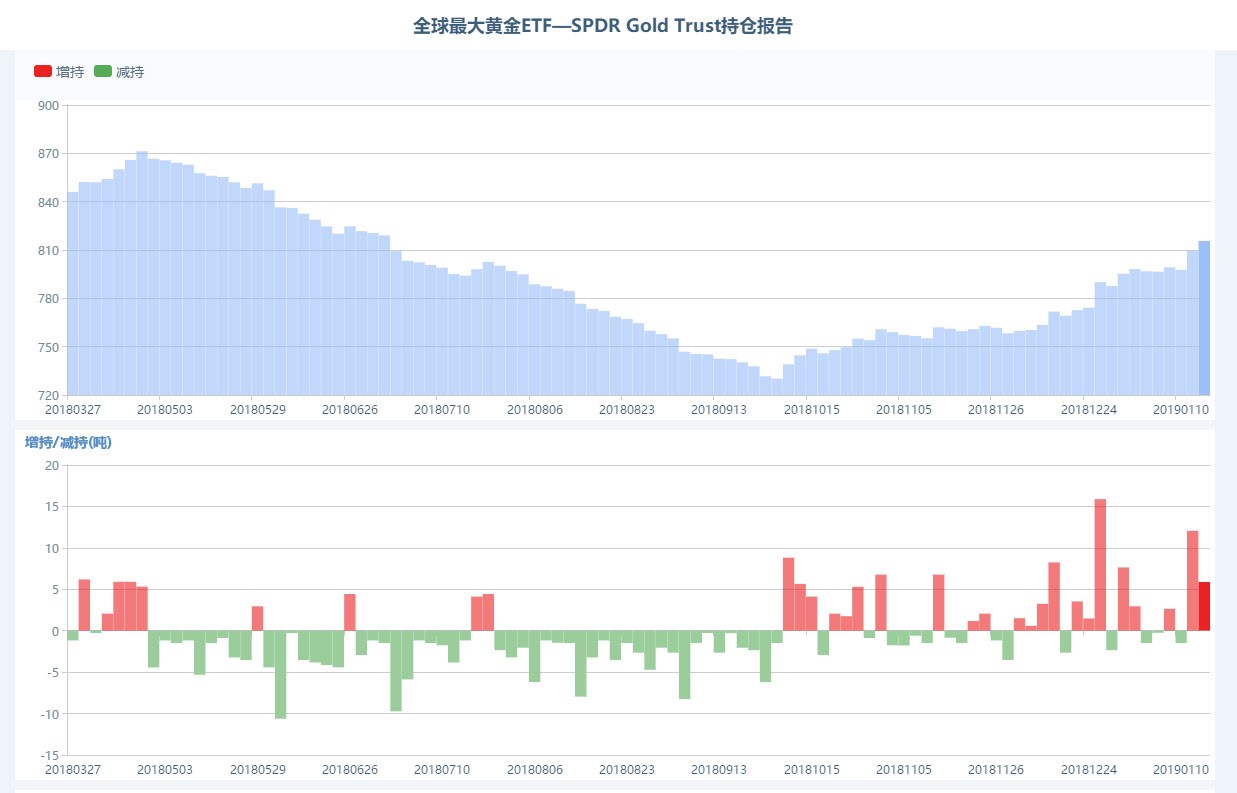Screen dimensions: 1237x793
Task: Click 20180913 on the upper chart x-axis
Action: [719, 409]
